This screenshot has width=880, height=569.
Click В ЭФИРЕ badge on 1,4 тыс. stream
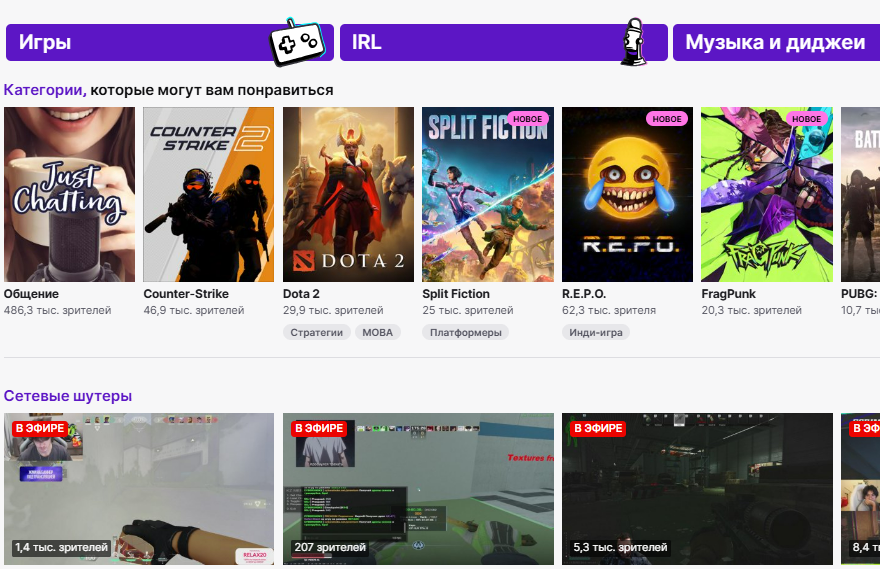point(40,429)
